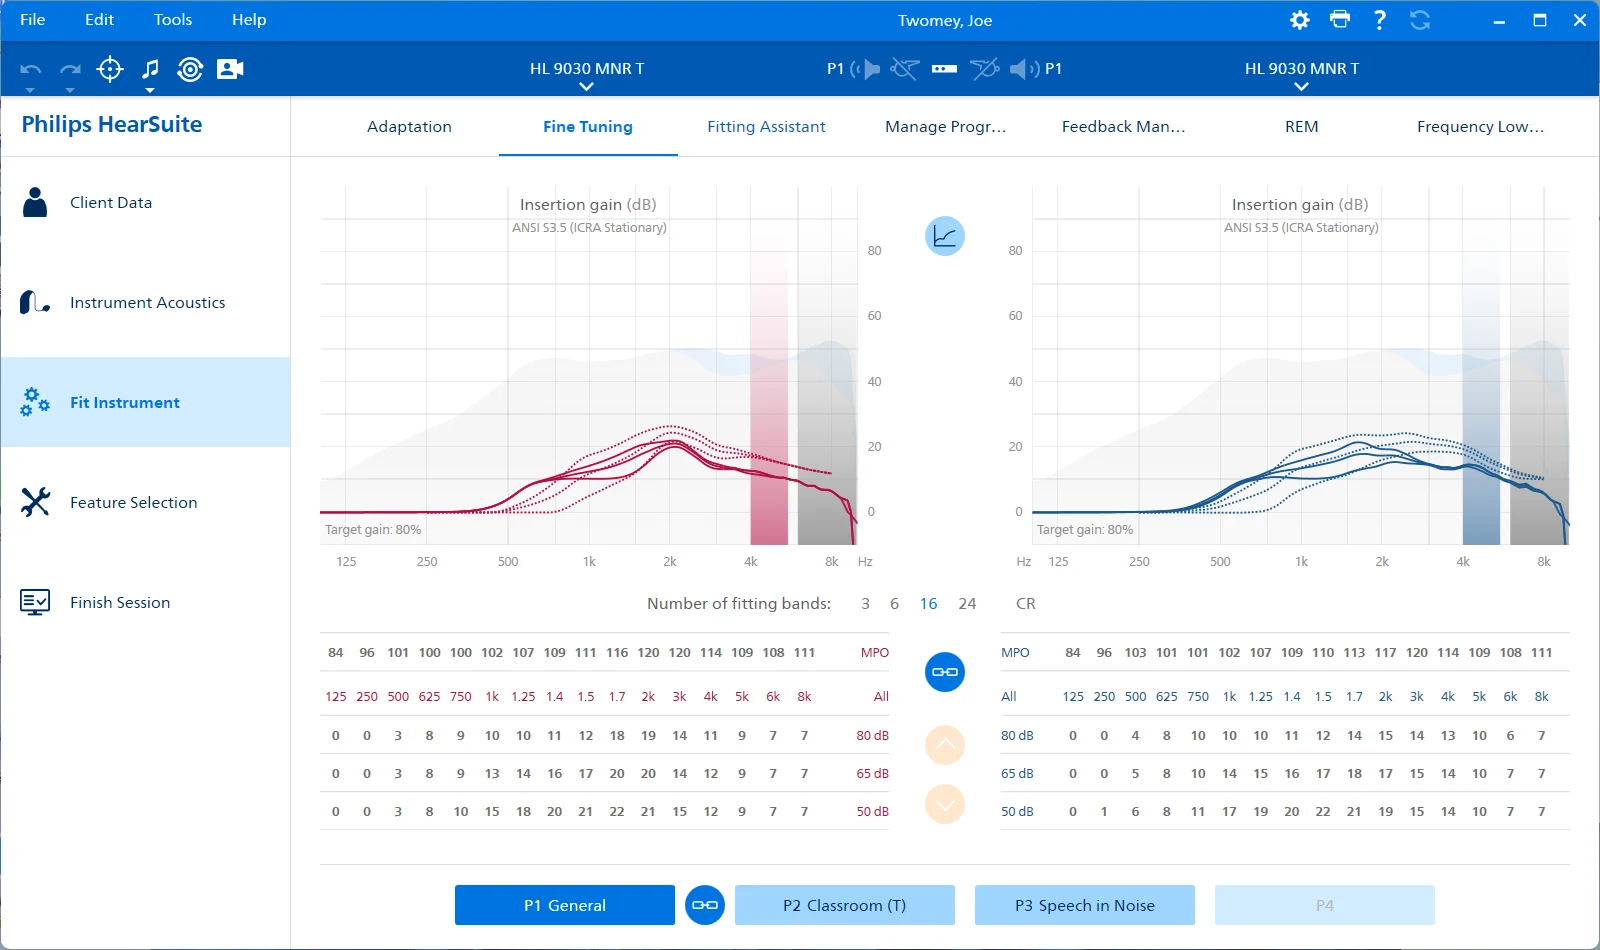Mute the left hearing aid crossed icon
This screenshot has height=950, width=1600.
[x=905, y=69]
